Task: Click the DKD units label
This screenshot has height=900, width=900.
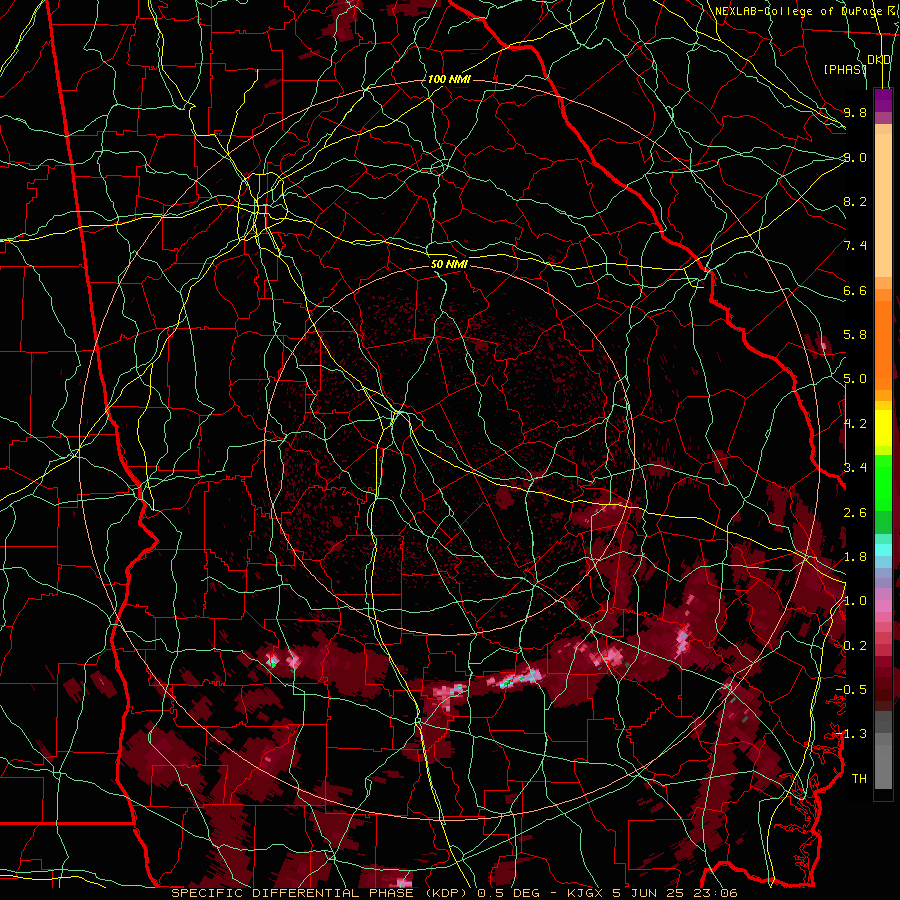Action: tap(879, 60)
